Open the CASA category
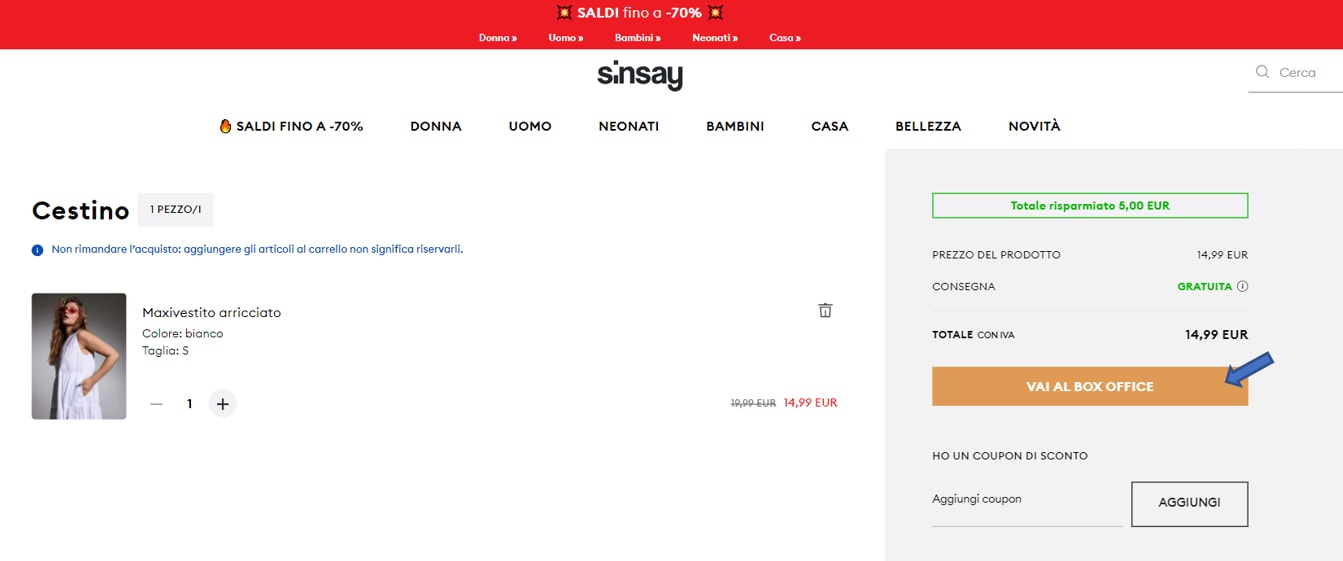The width and height of the screenshot is (1343, 561). tap(829, 127)
